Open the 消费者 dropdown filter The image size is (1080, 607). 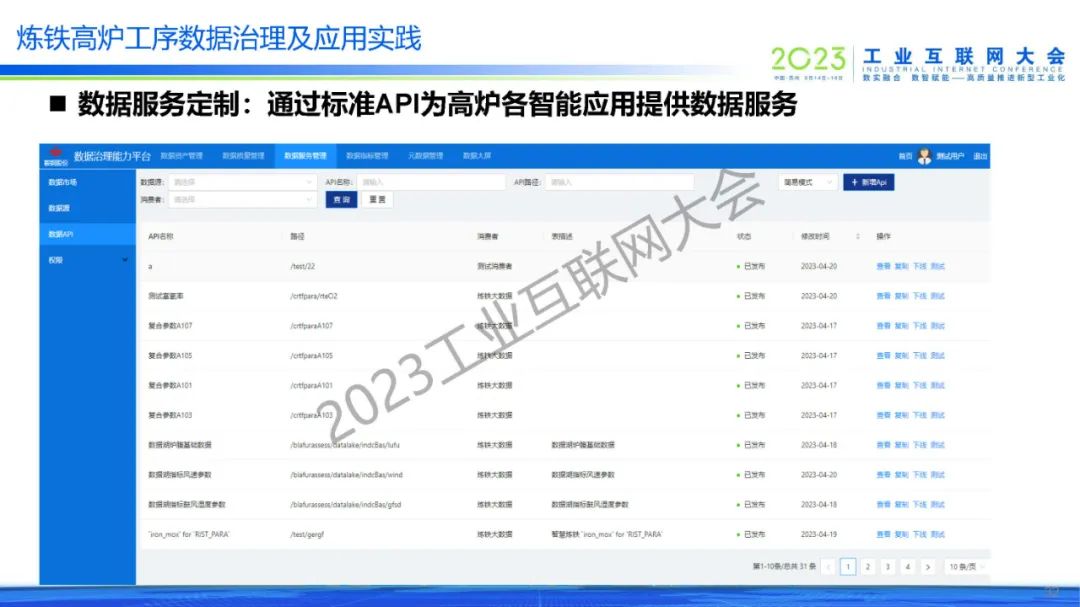point(242,200)
